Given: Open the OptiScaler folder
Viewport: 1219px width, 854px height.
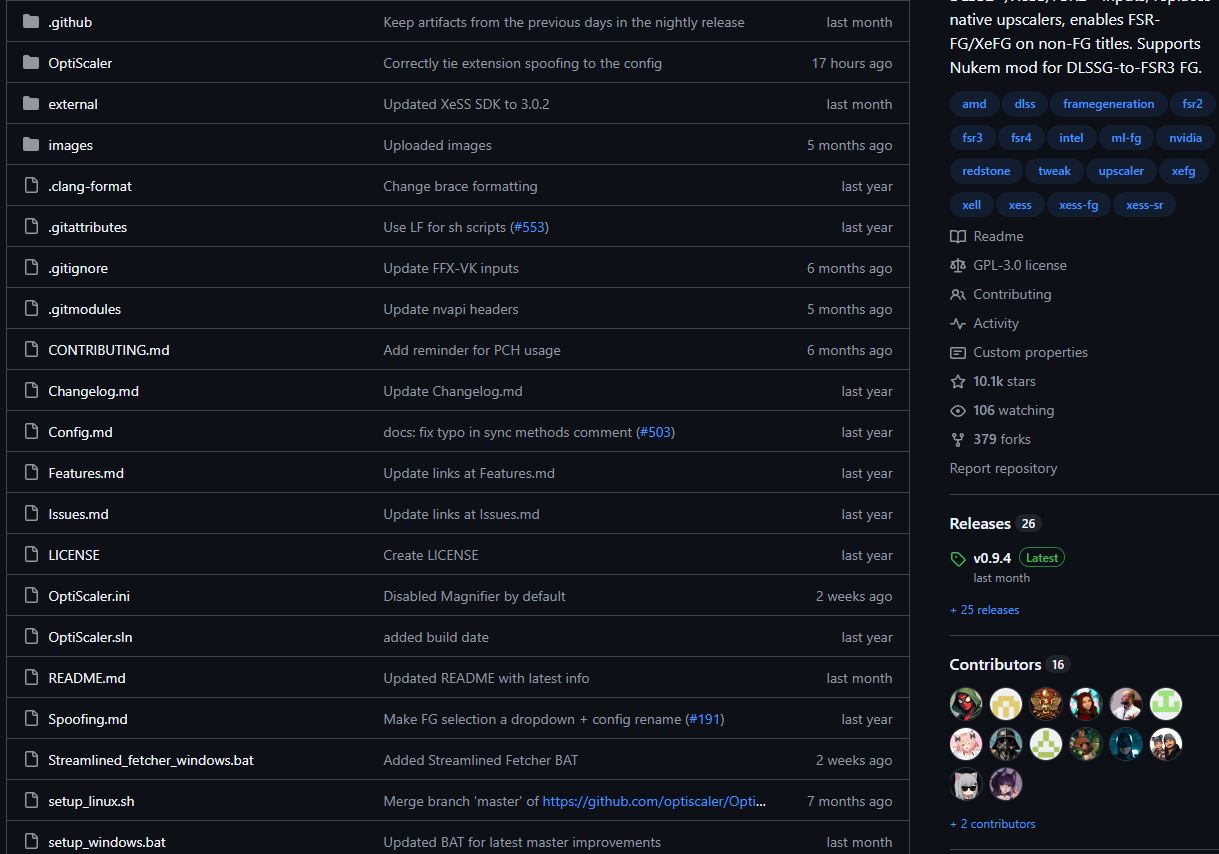Looking at the screenshot, I should 80,63.
